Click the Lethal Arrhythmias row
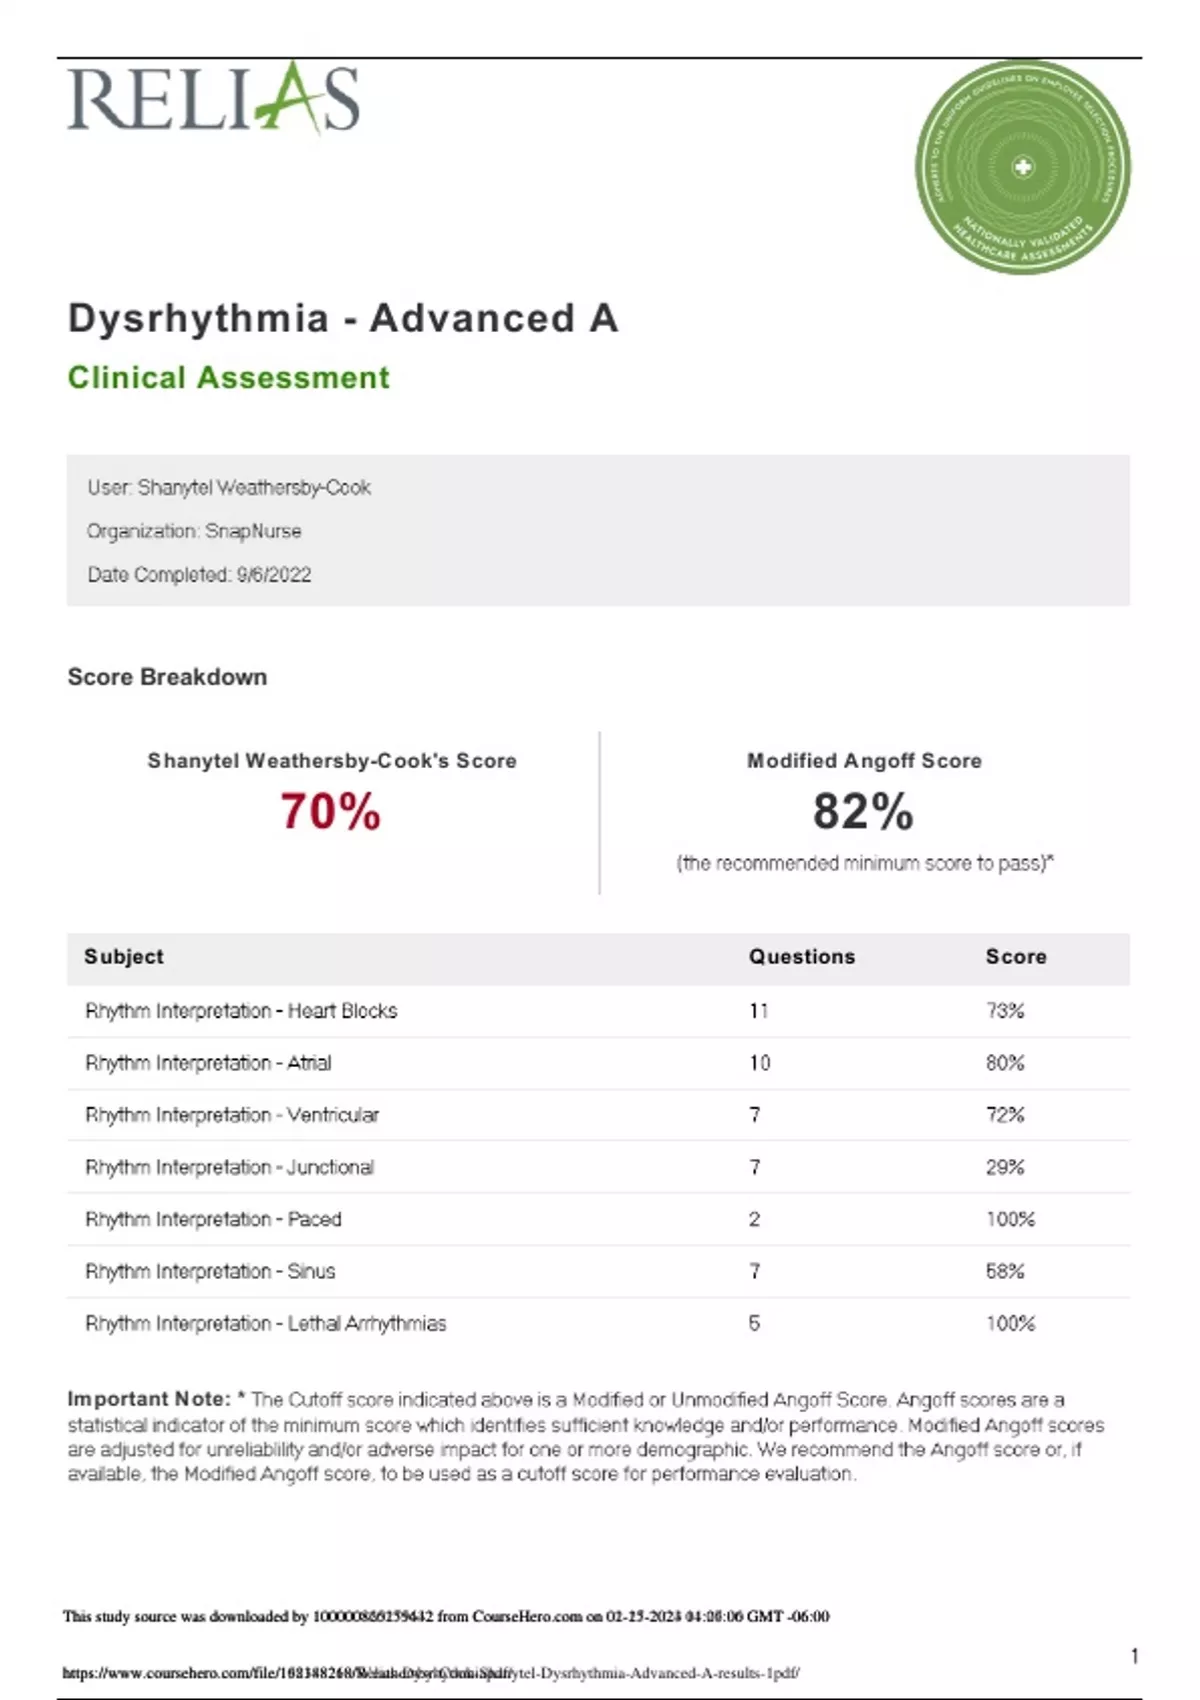The height and width of the screenshot is (1700, 1200). [x=266, y=1323]
